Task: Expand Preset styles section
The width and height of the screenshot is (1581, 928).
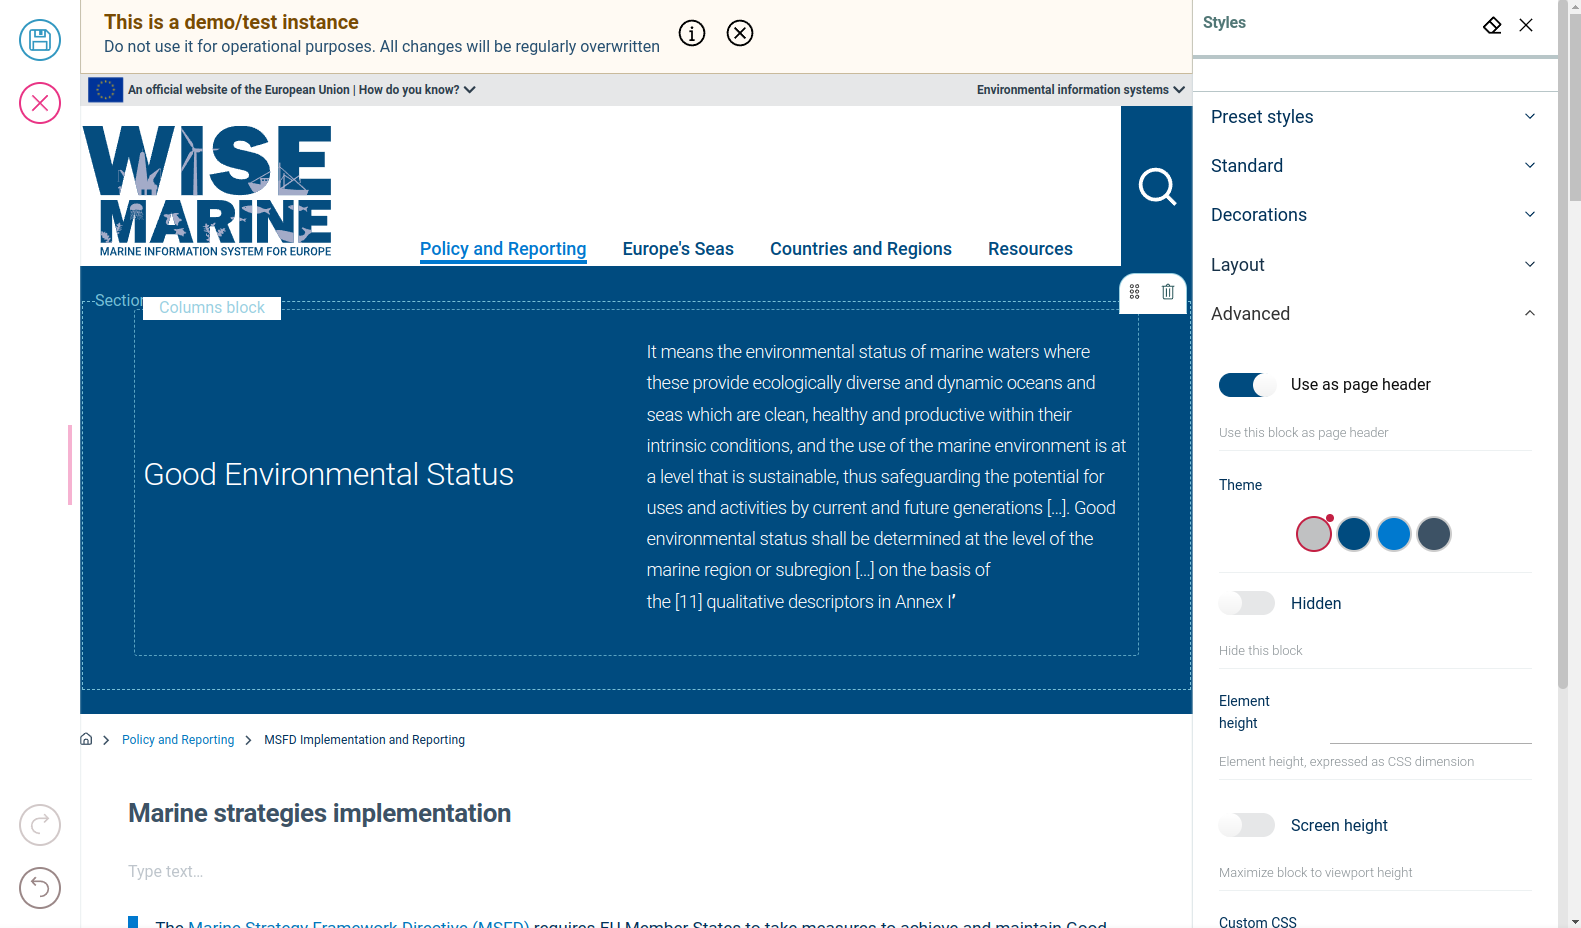Action: click(x=1374, y=117)
